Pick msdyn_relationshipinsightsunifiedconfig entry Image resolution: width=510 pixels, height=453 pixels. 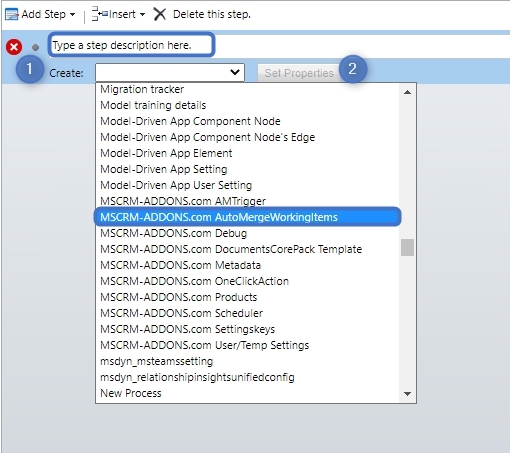click(247, 377)
